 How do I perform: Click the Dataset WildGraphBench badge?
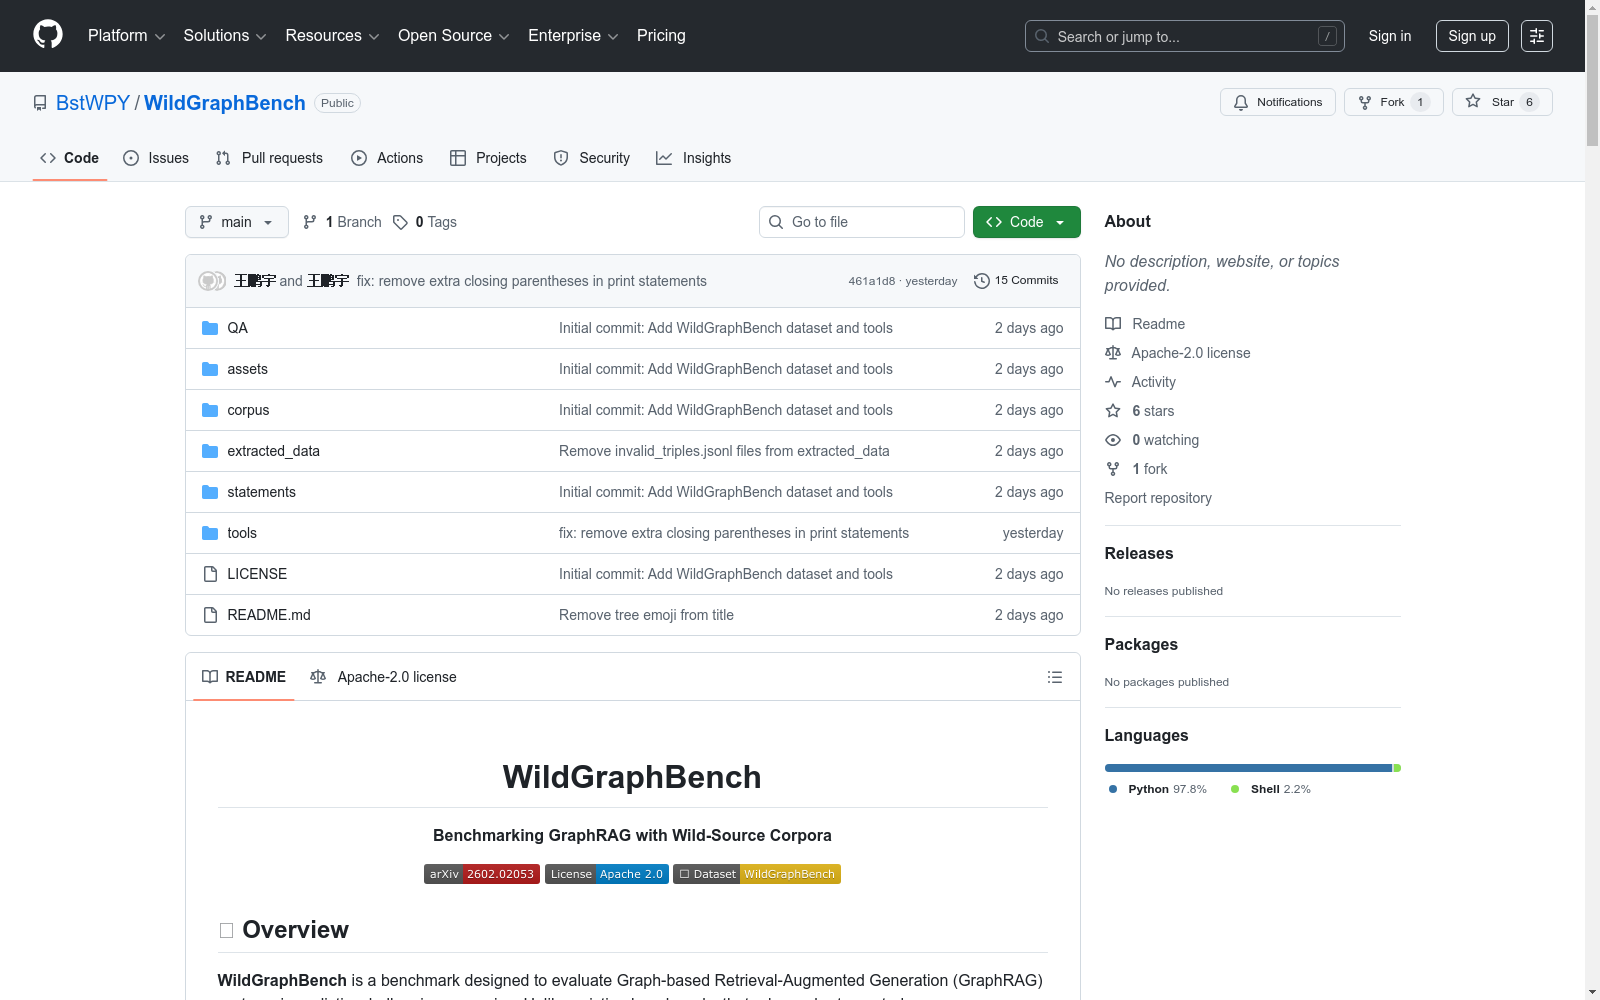tap(757, 874)
